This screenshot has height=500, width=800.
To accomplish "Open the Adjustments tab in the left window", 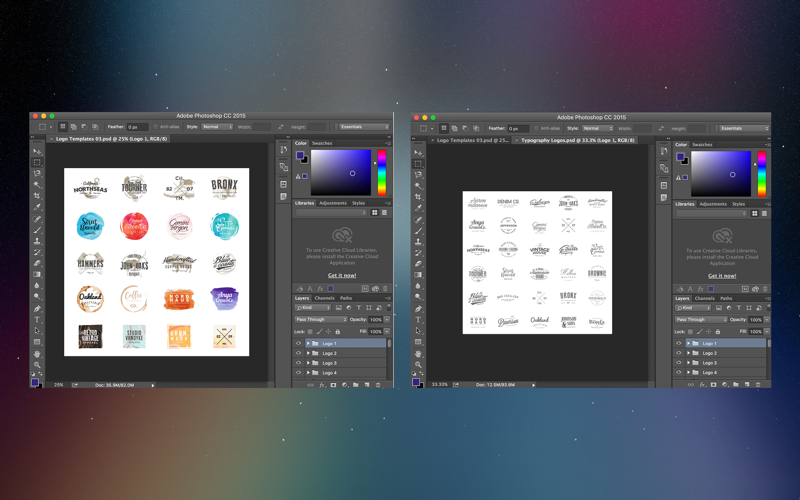I will (x=333, y=203).
